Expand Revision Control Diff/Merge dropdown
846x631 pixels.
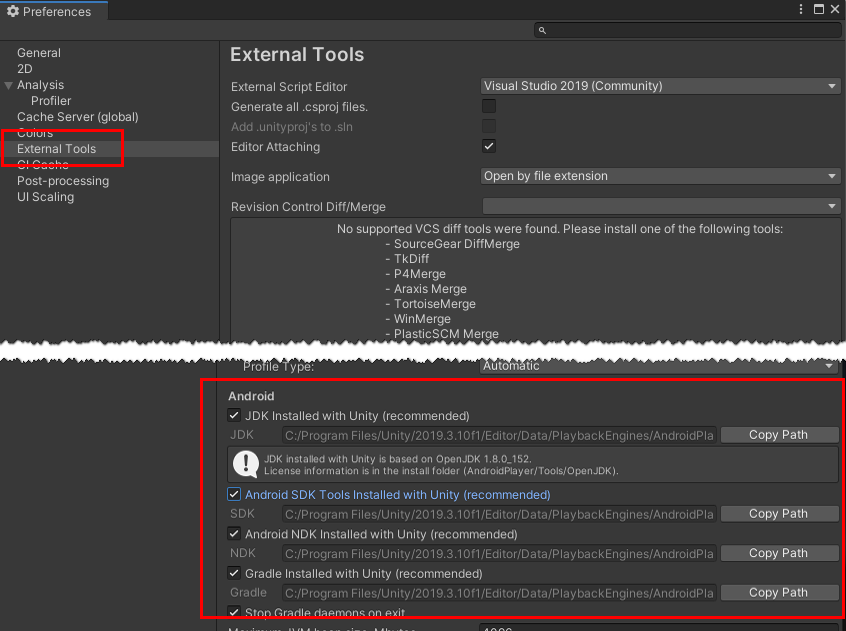click(660, 206)
